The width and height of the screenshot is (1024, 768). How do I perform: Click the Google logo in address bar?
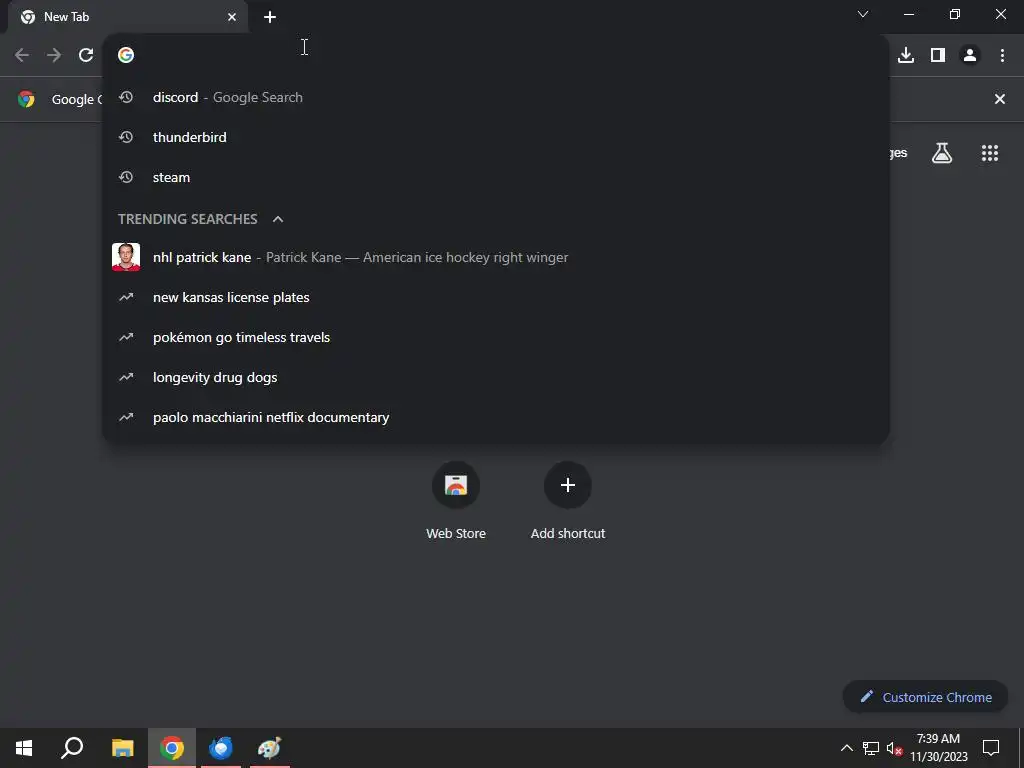[126, 55]
